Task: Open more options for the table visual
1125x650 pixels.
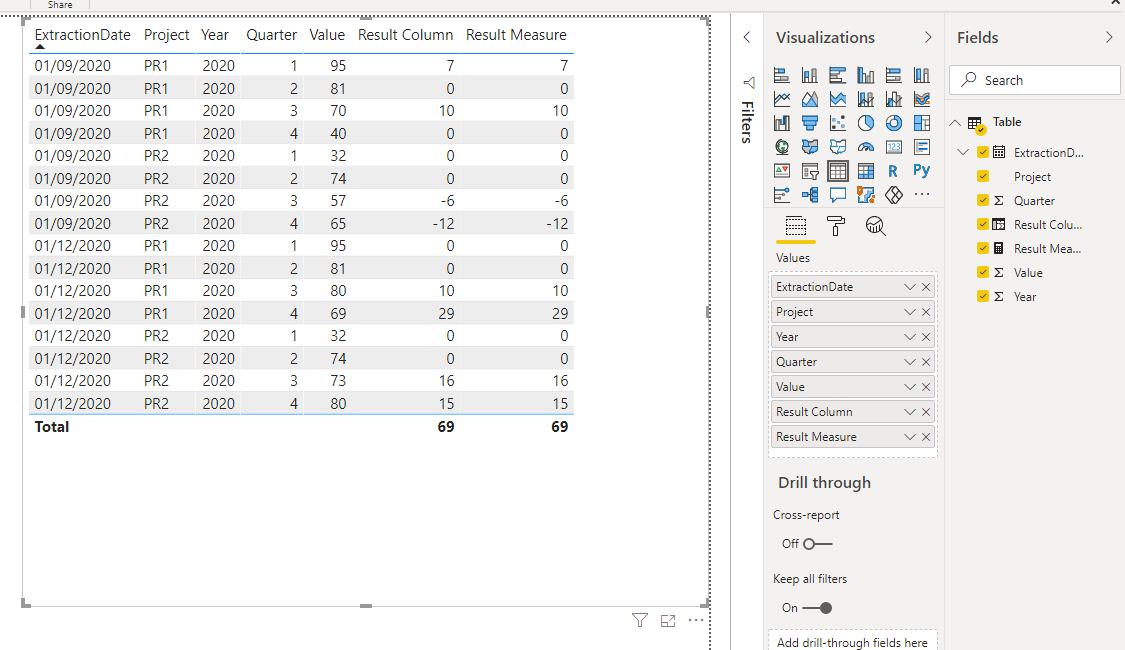Action: click(696, 620)
